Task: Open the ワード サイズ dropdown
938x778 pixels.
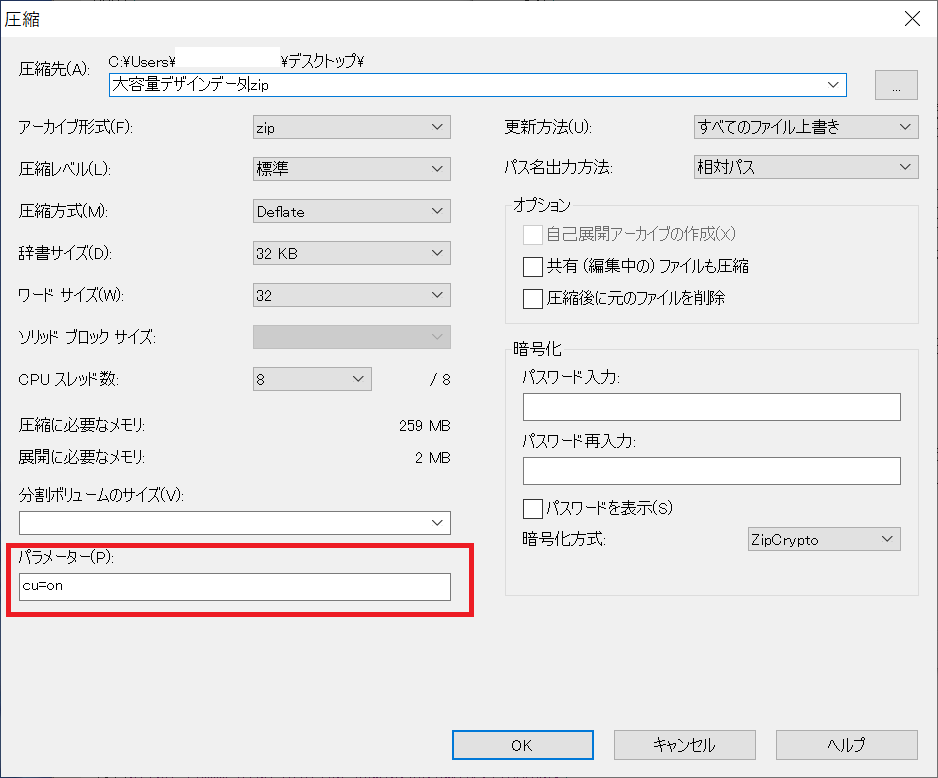Action: [351, 295]
